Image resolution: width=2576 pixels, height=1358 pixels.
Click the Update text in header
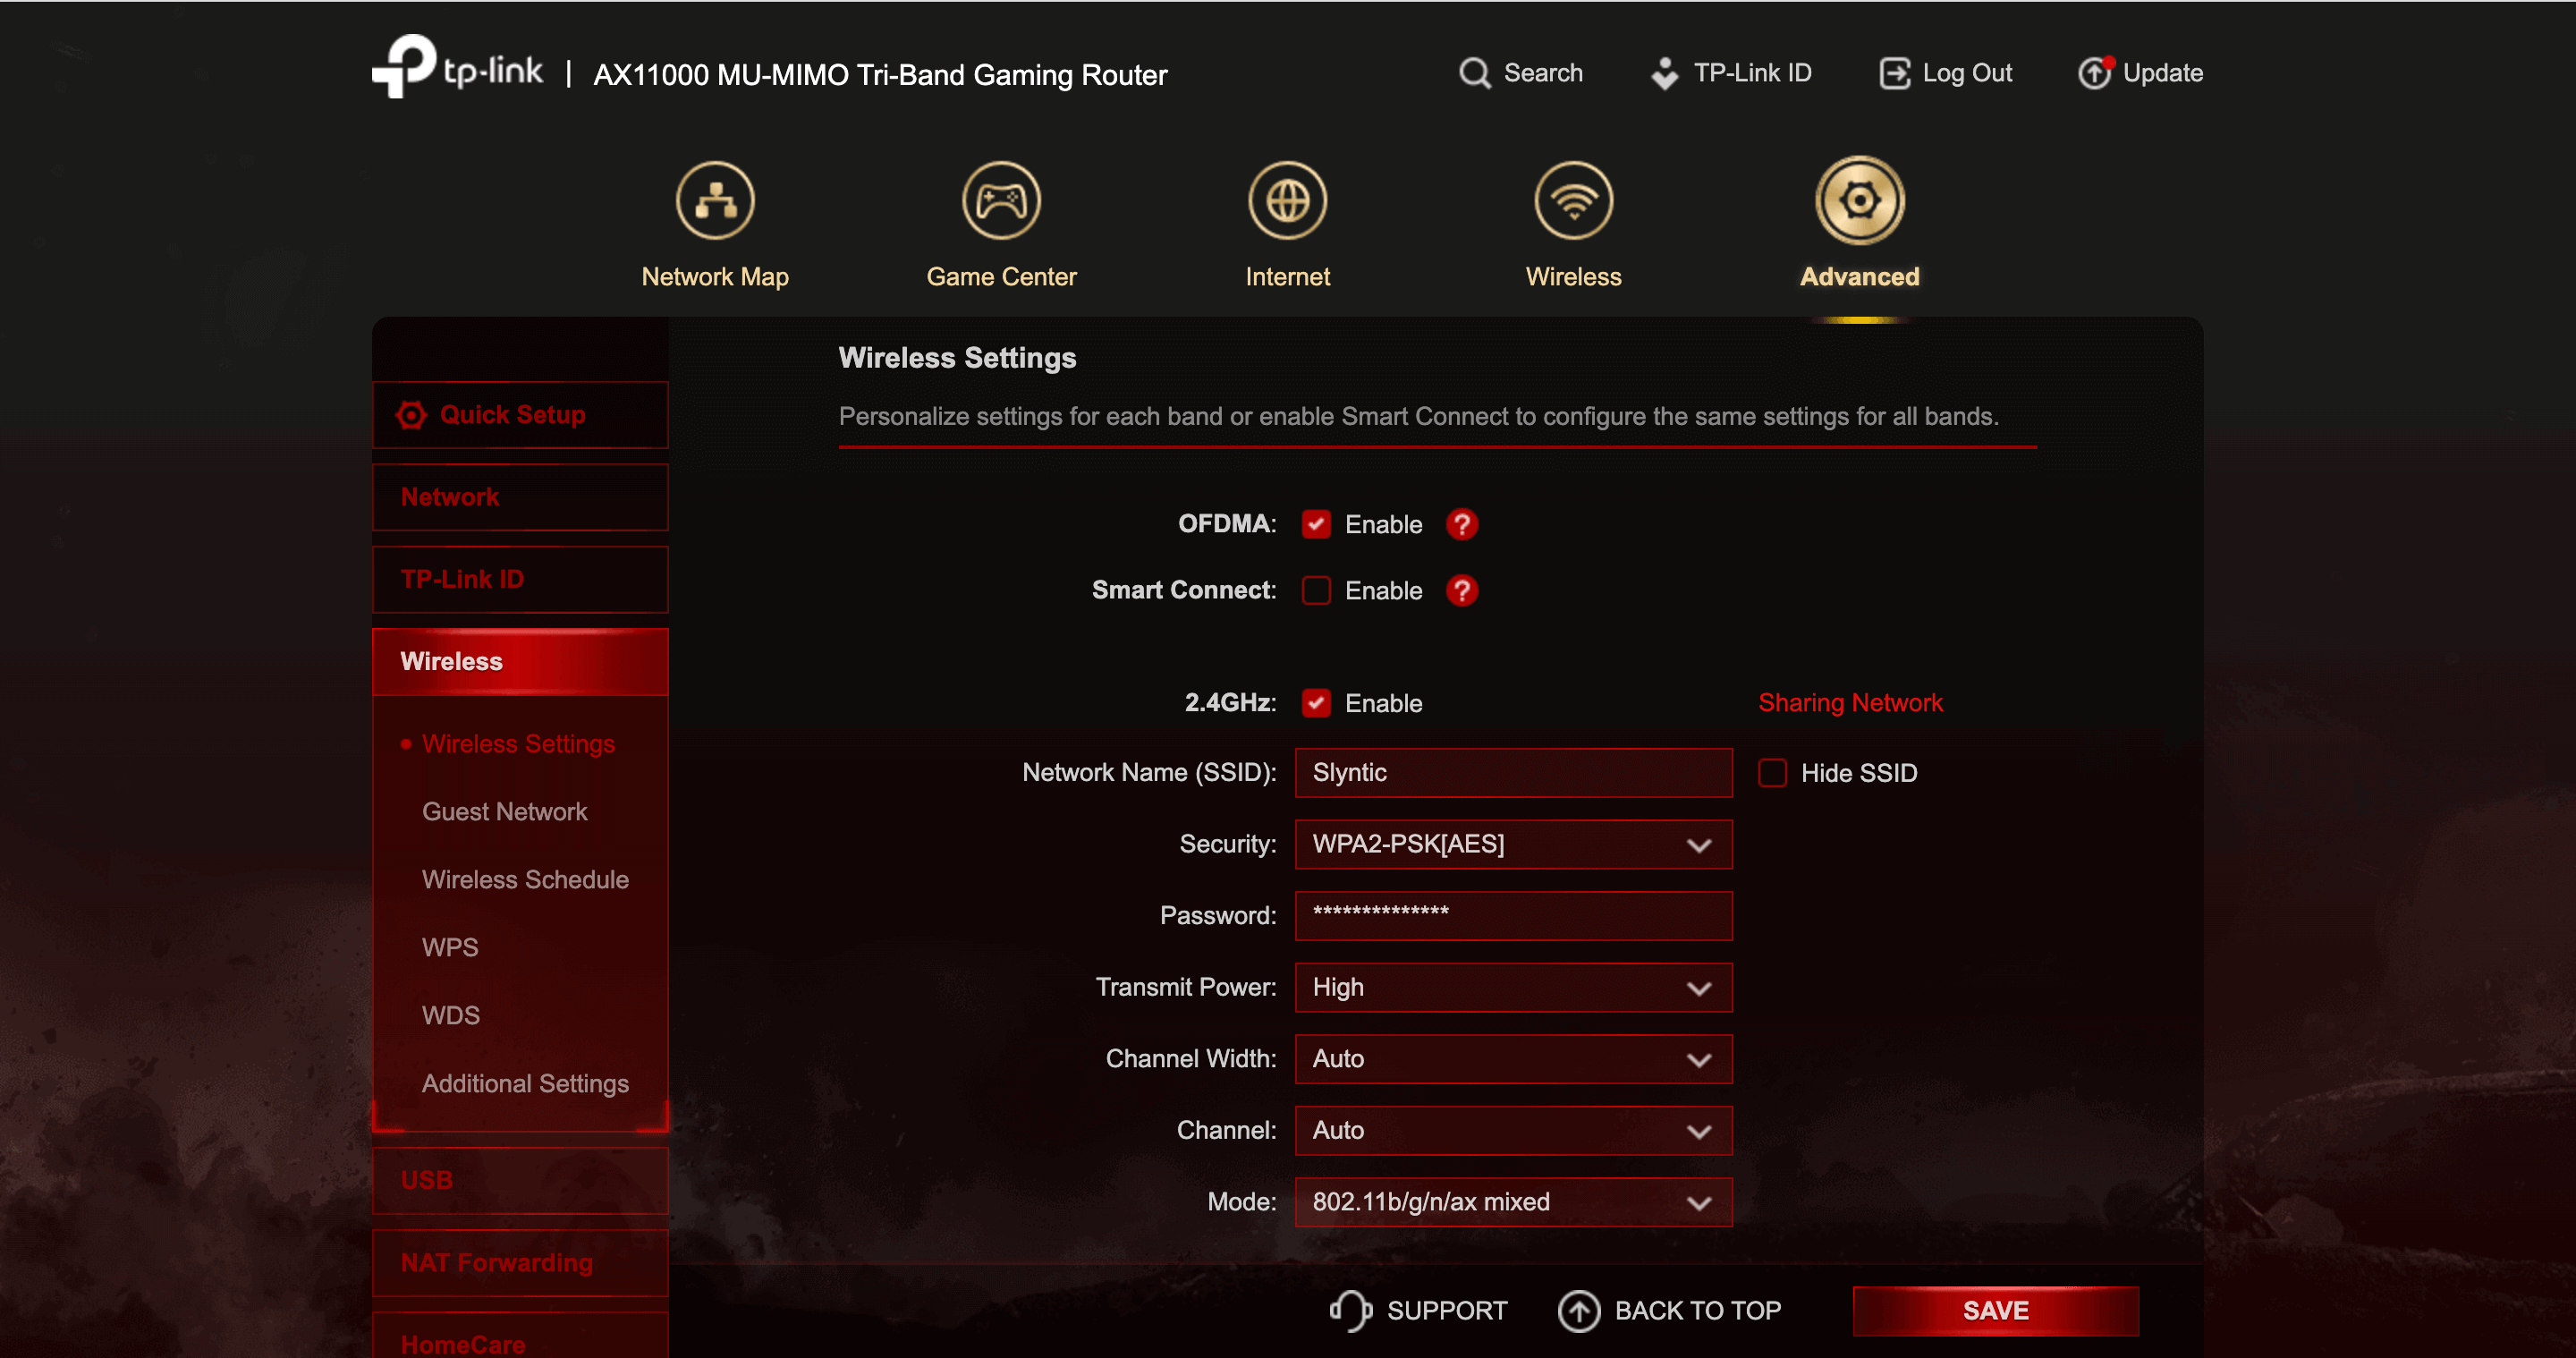(x=2163, y=73)
